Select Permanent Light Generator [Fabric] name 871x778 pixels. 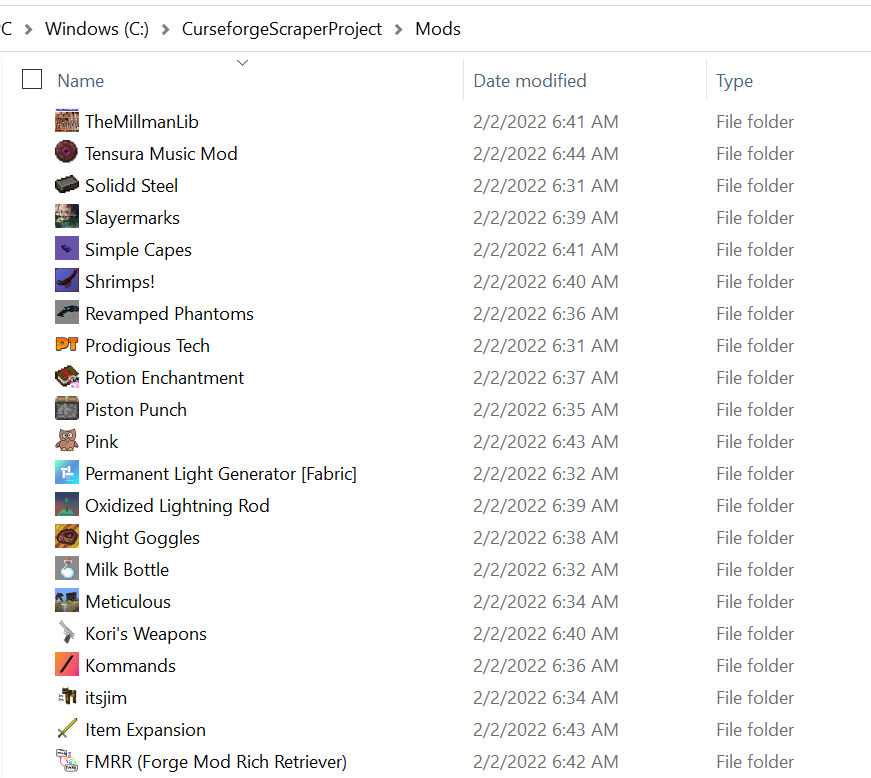221,474
